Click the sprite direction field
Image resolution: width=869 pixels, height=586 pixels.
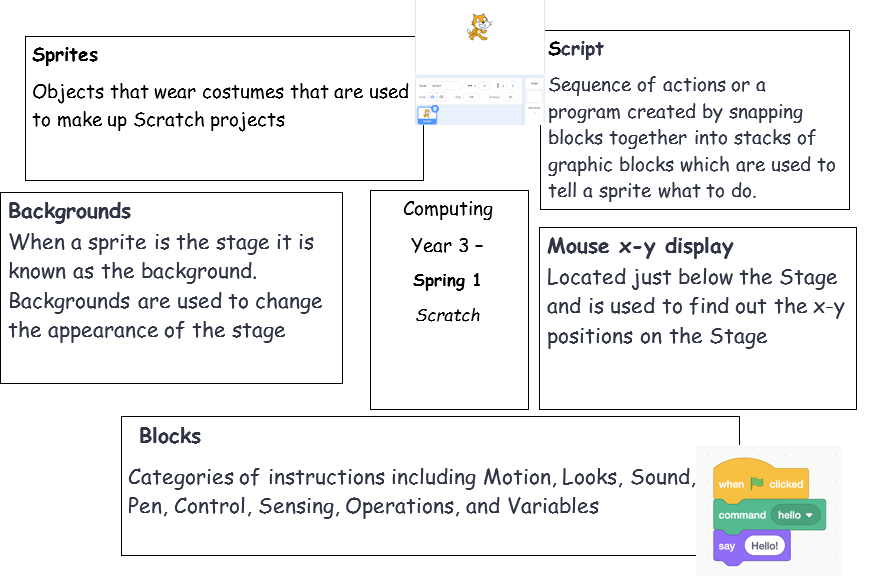pos(510,97)
